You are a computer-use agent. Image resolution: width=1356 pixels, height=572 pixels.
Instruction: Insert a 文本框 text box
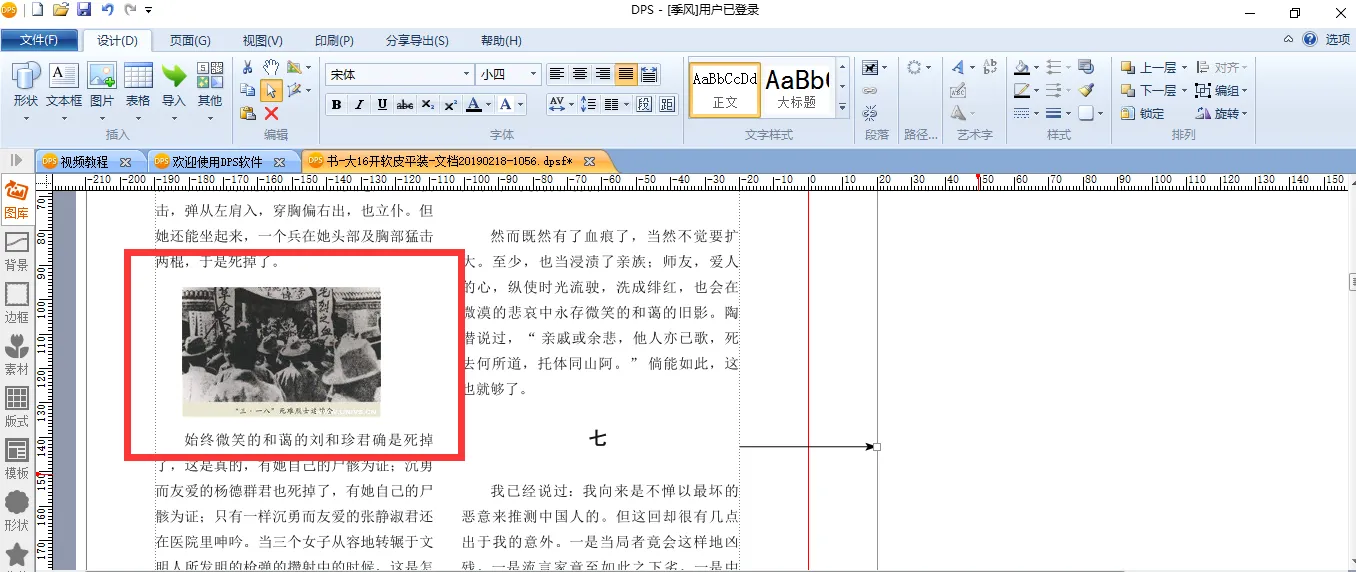point(64,86)
